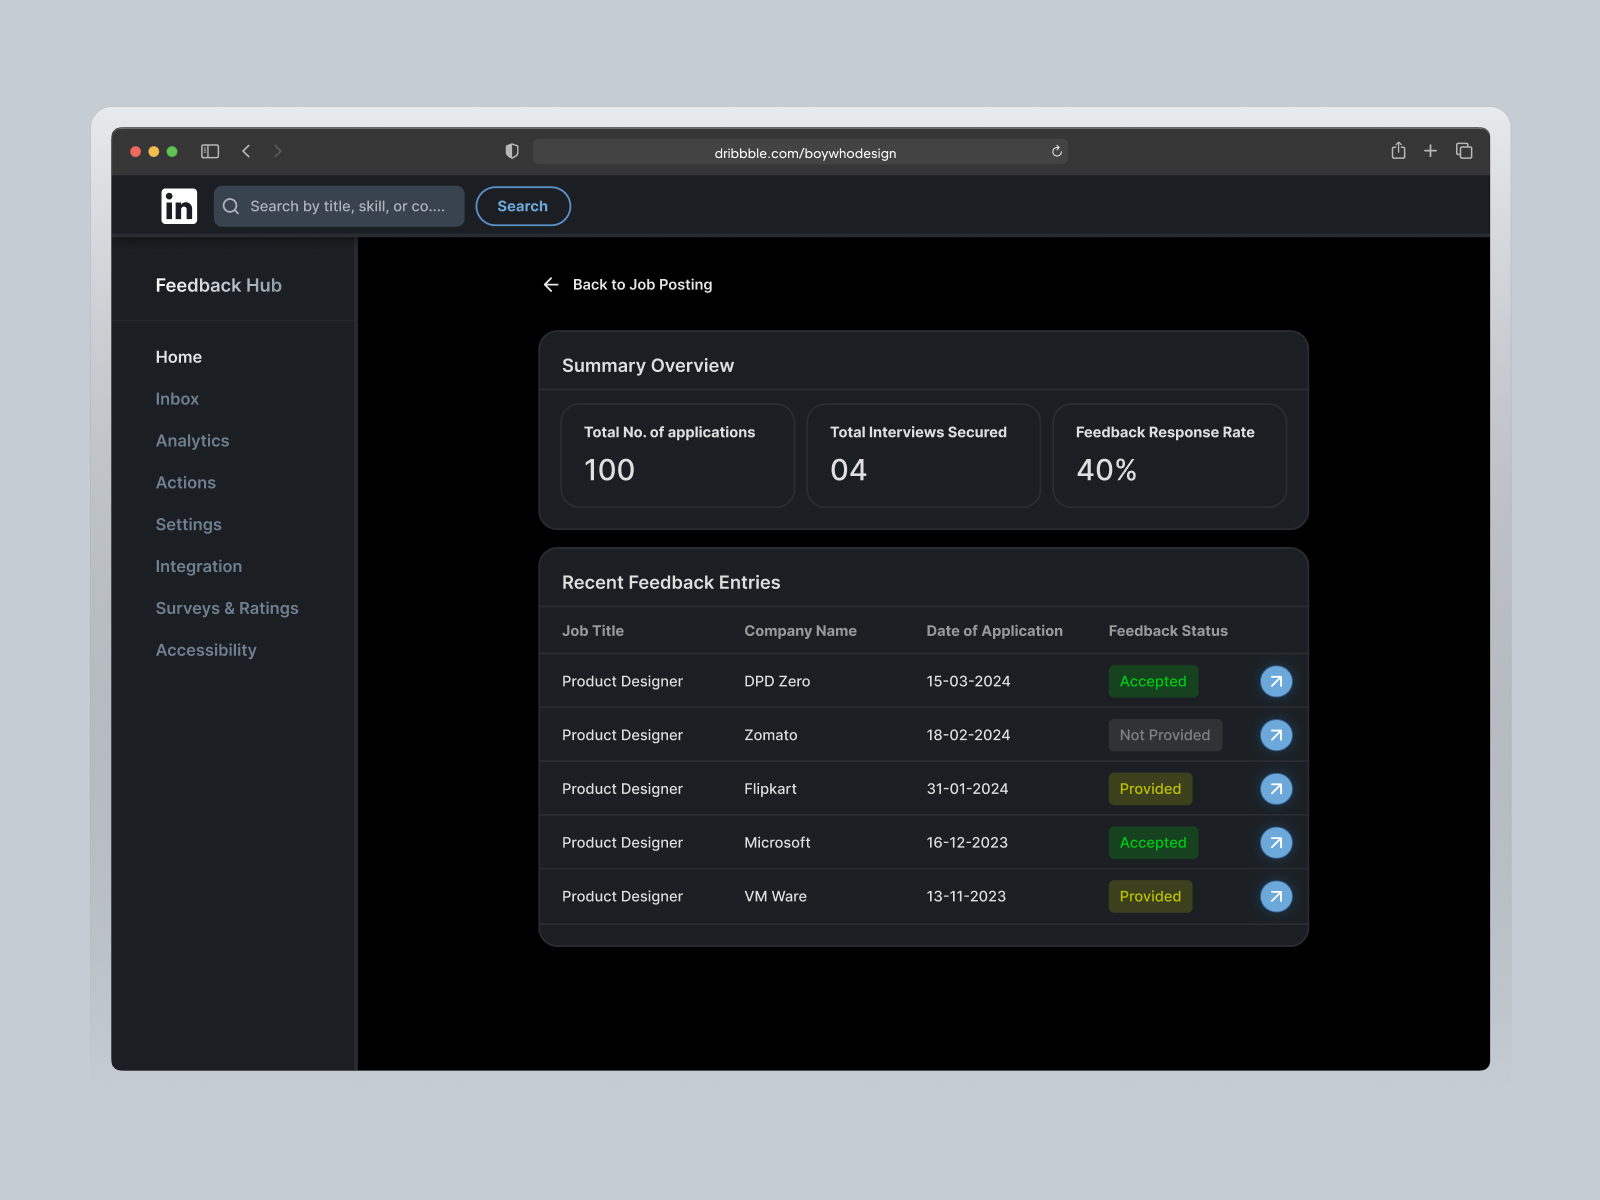The width and height of the screenshot is (1600, 1200).
Task: Click the browser address bar
Action: pyautogui.click(x=800, y=152)
